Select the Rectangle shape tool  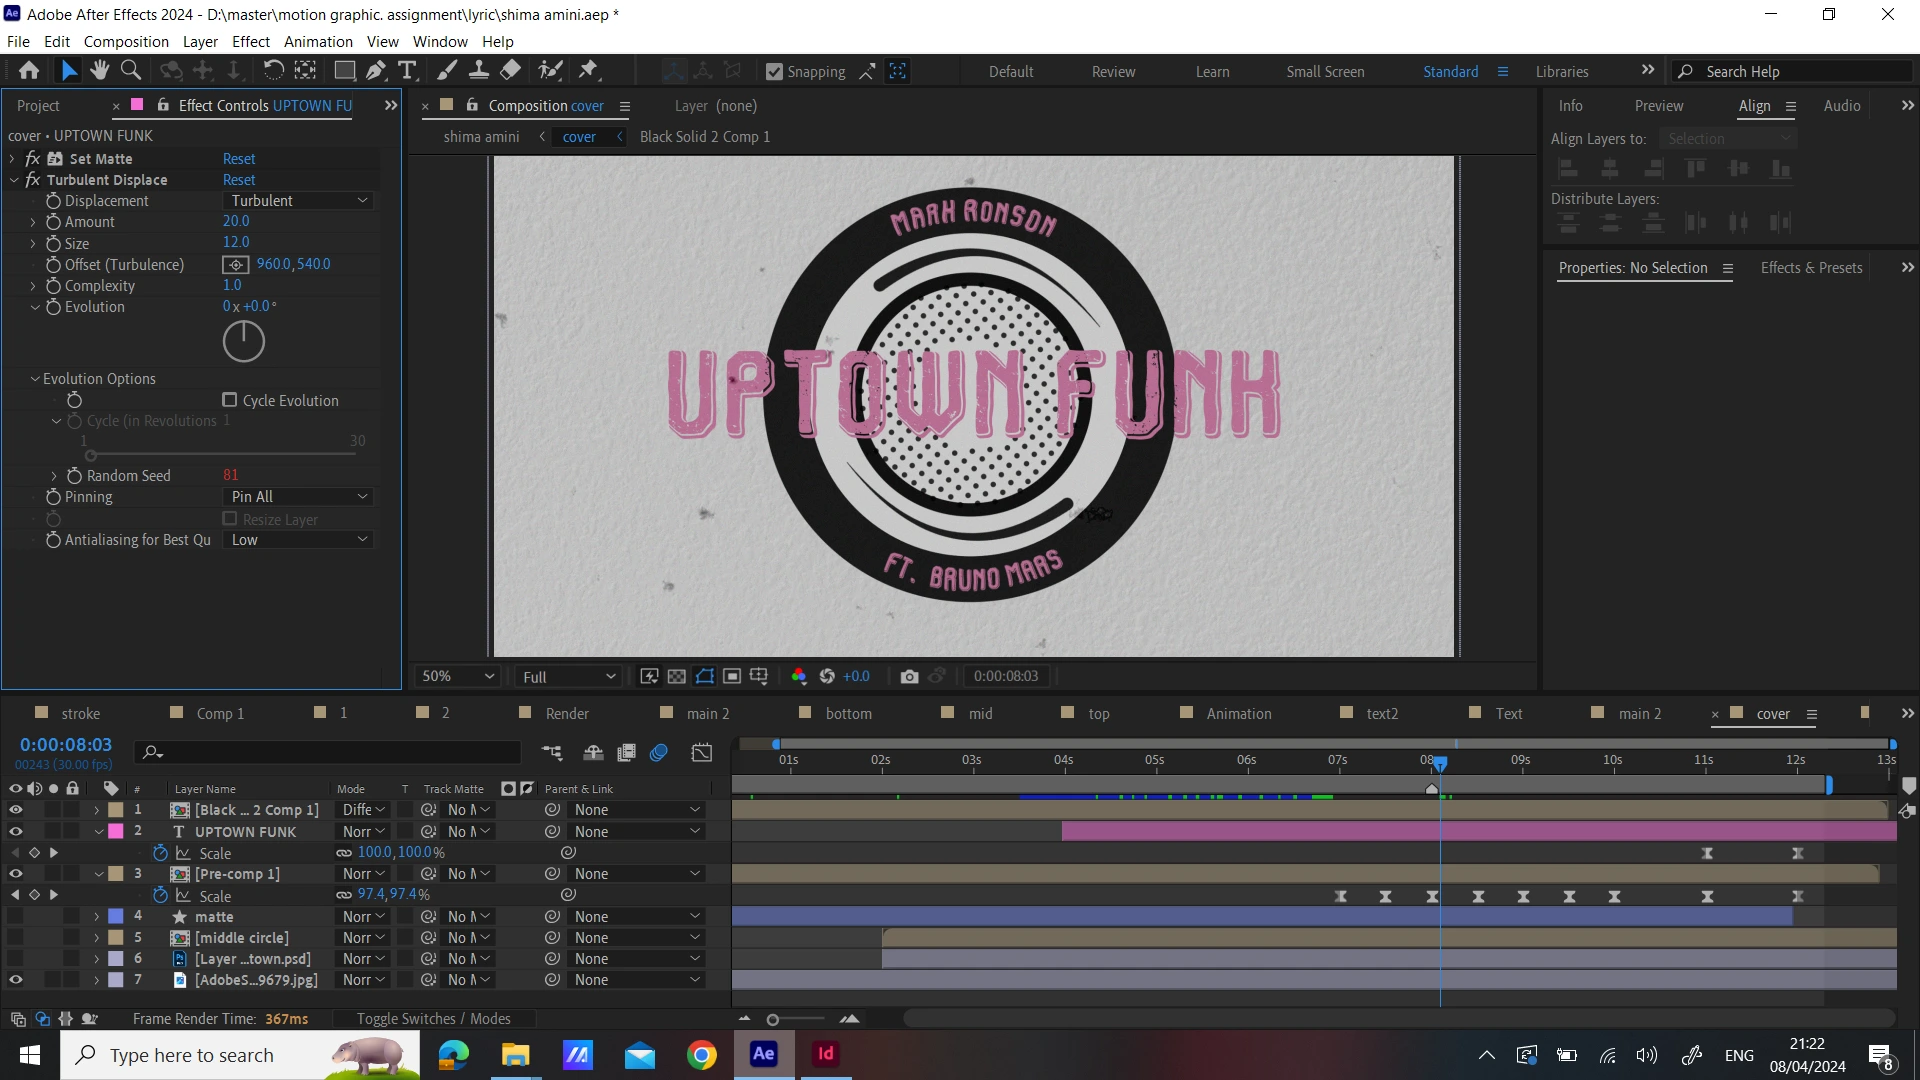coord(344,71)
